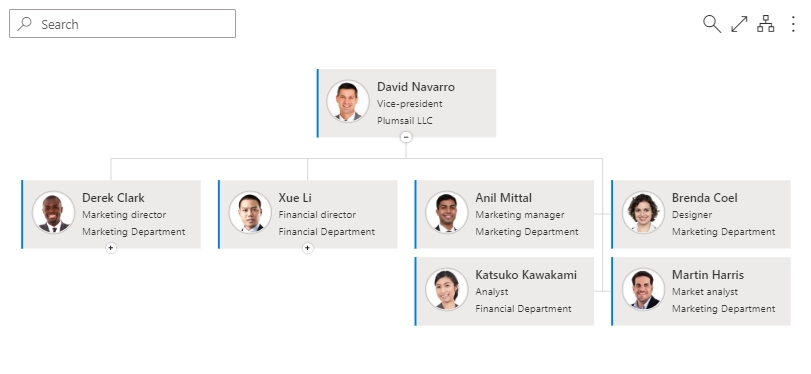Collapse David Navarro's subordinates with the minus button

tap(406, 137)
